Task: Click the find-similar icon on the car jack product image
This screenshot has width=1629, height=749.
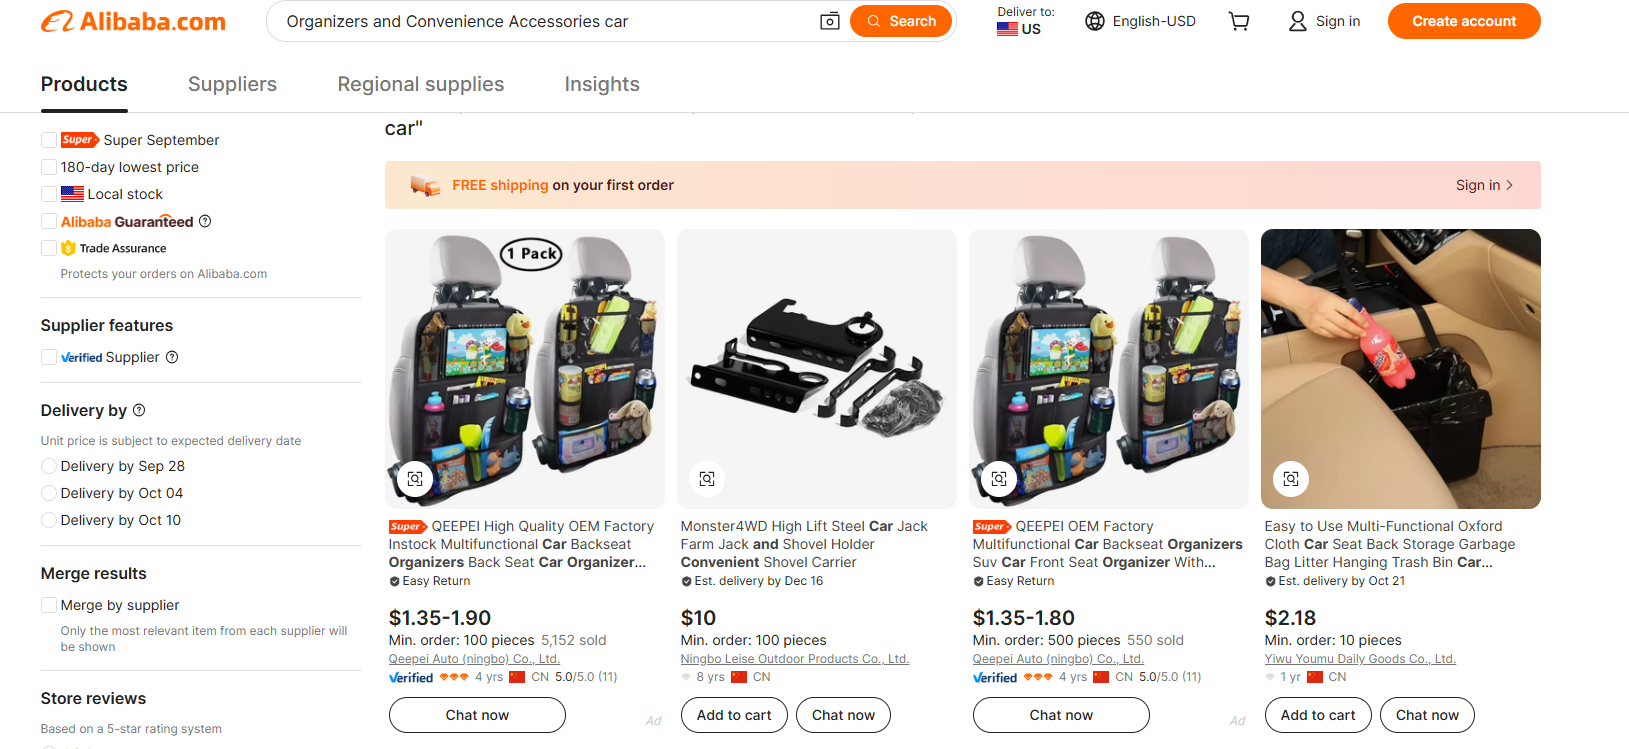Action: pyautogui.click(x=707, y=479)
